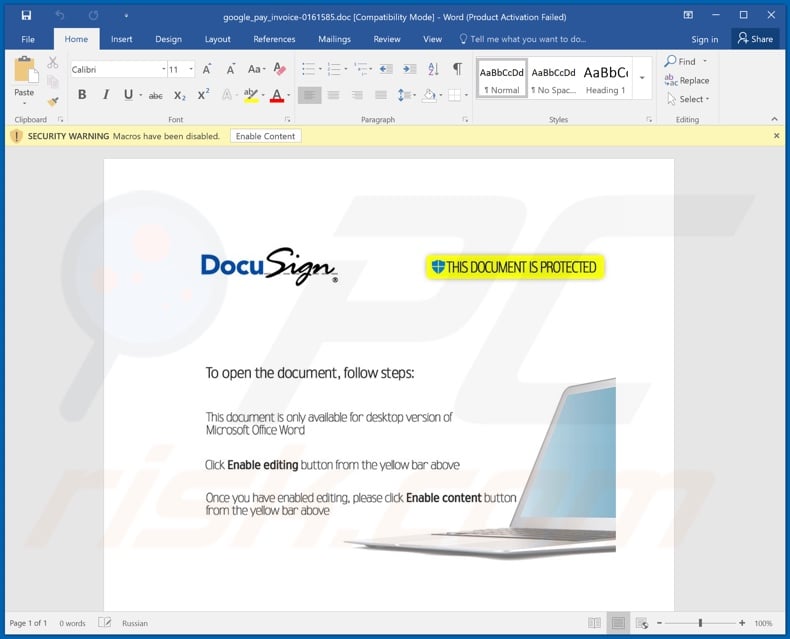This screenshot has width=790, height=639.
Task: Click the proofing errors status icon
Action: (104, 622)
